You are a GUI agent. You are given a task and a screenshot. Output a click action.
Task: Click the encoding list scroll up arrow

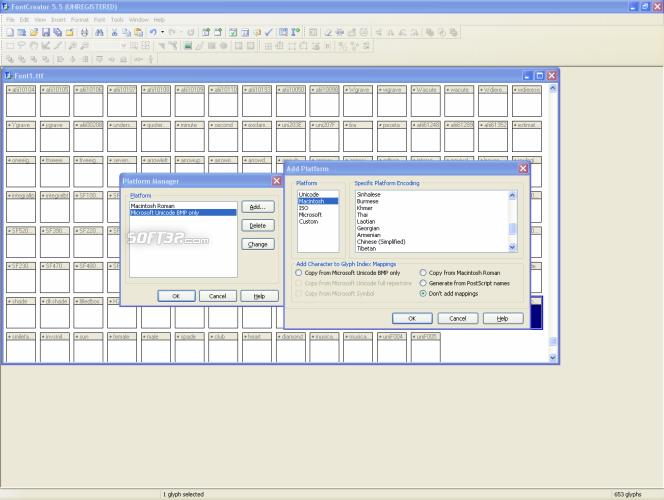(x=512, y=195)
